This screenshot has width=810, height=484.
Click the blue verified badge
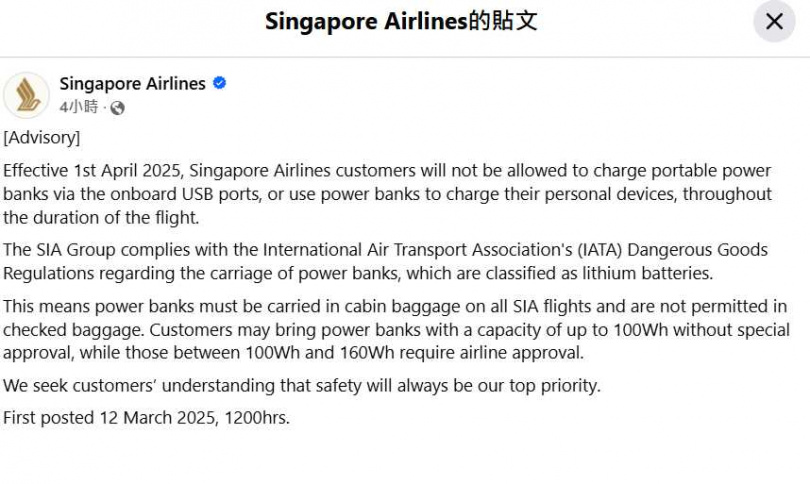(x=220, y=84)
